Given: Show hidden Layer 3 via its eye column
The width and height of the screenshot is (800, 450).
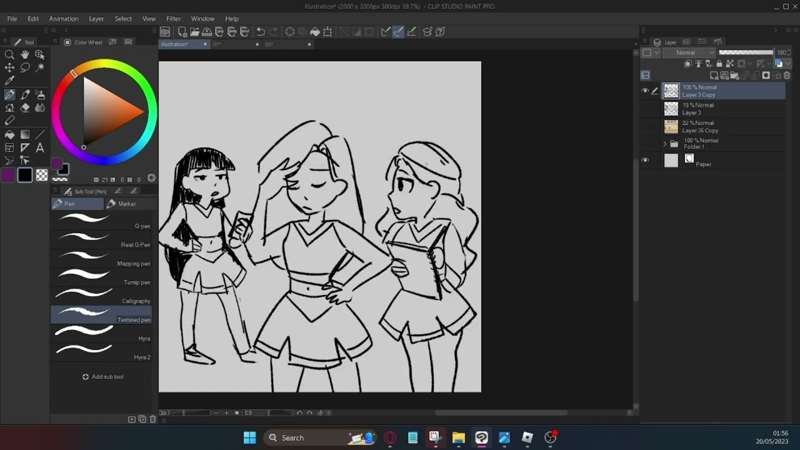Looking at the screenshot, I should 645,109.
